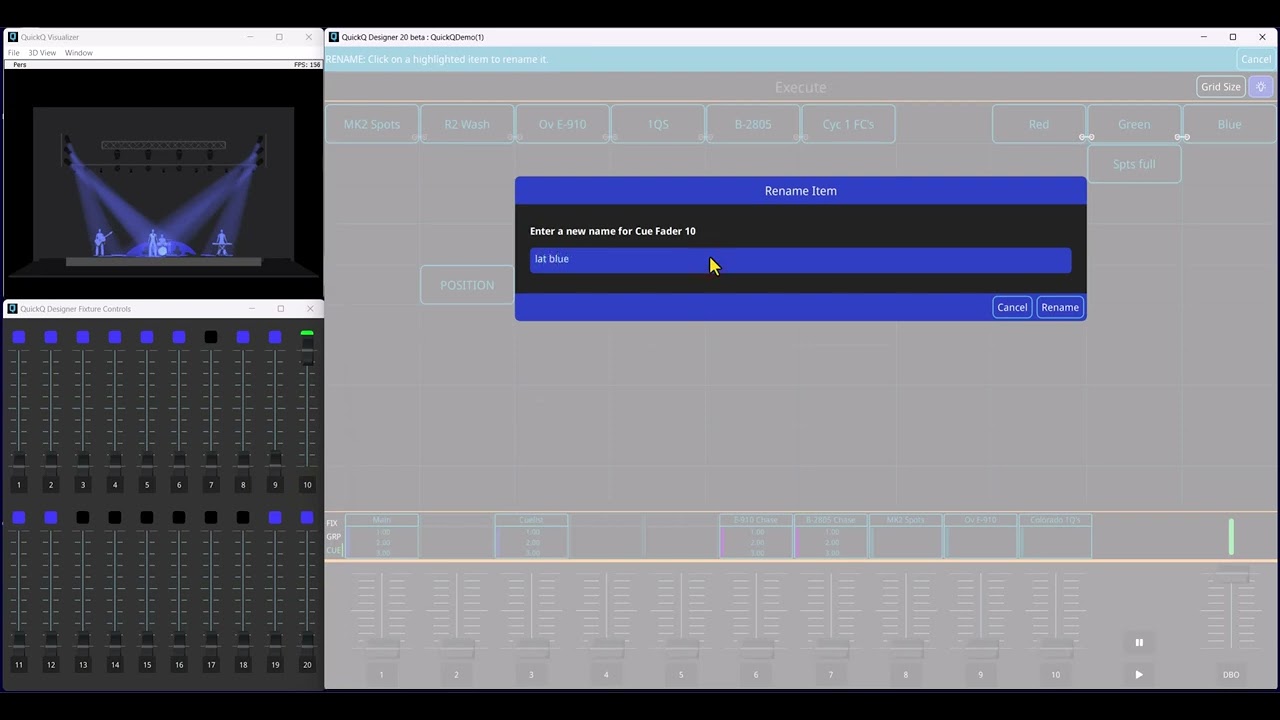
Task: Click the brightness sun icon beside Grid Size
Action: pyautogui.click(x=1261, y=87)
